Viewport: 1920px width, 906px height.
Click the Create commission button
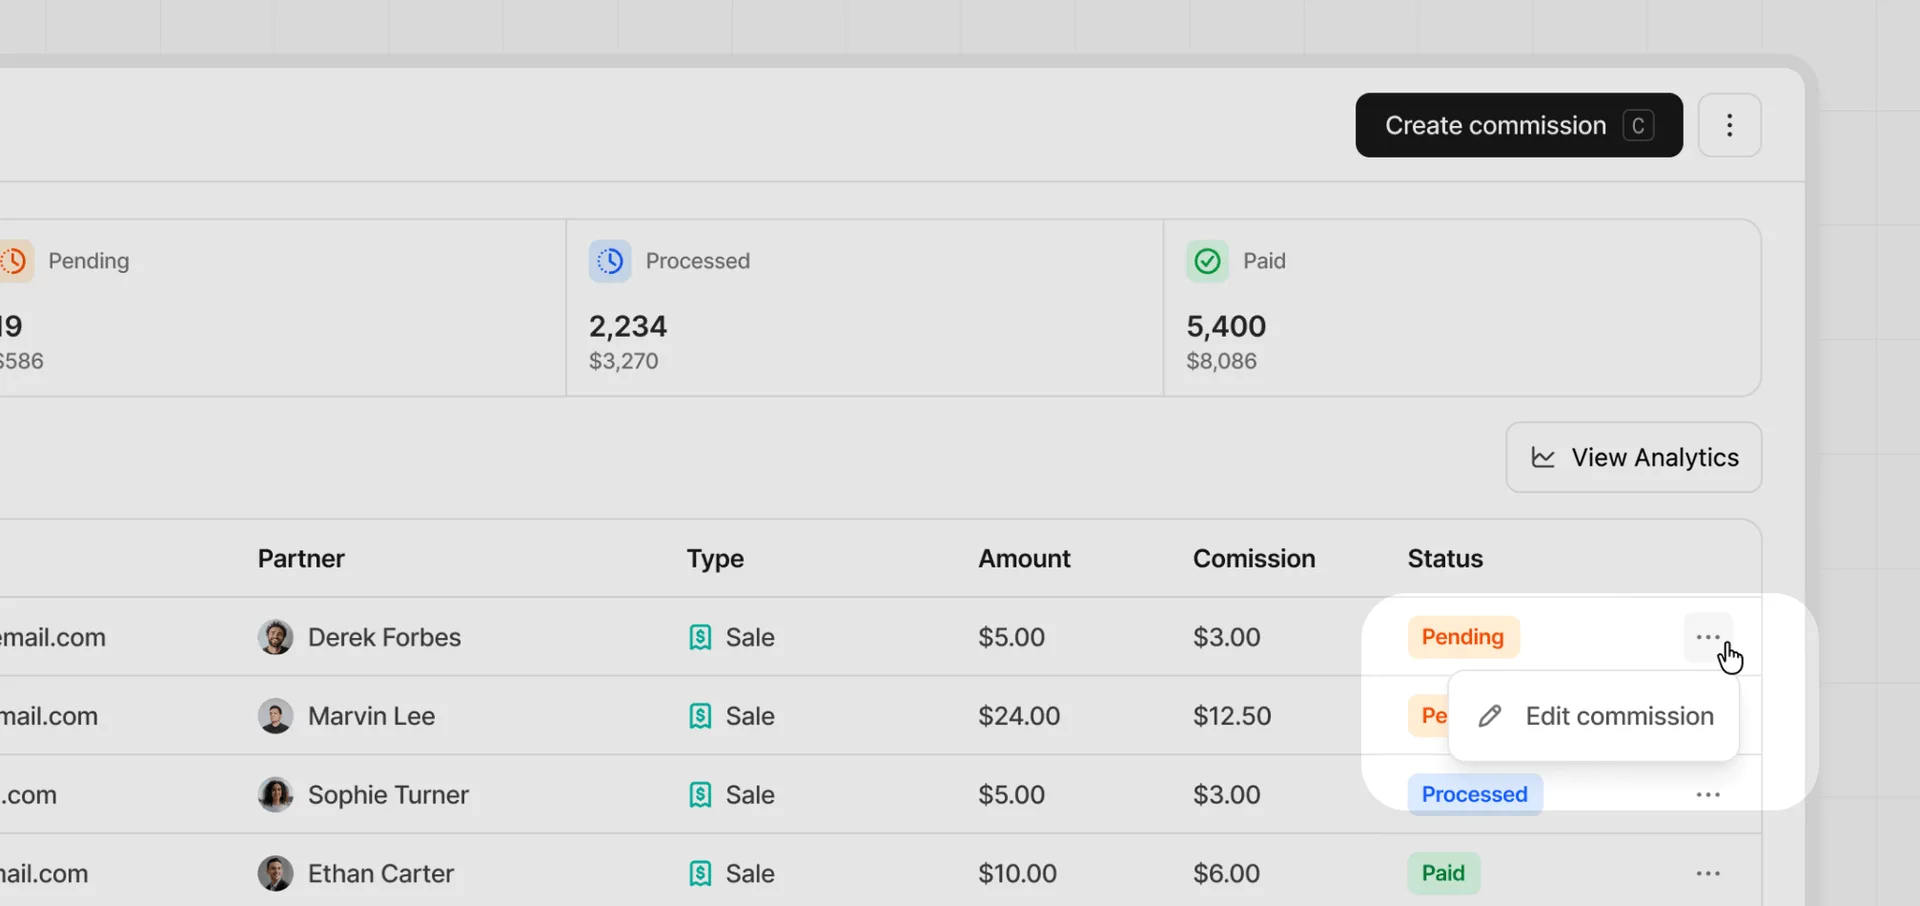pos(1519,125)
